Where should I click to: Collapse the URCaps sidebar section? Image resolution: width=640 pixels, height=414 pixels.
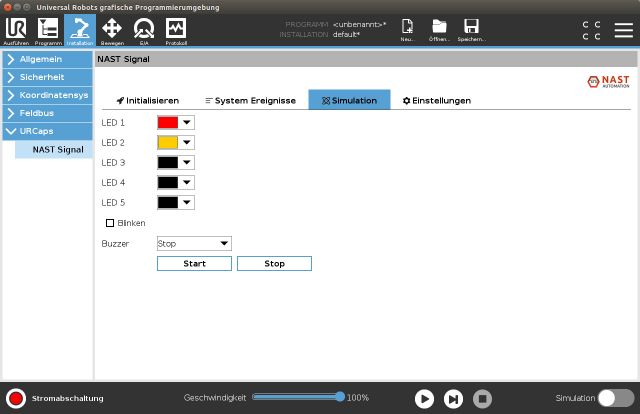[x=46, y=131]
